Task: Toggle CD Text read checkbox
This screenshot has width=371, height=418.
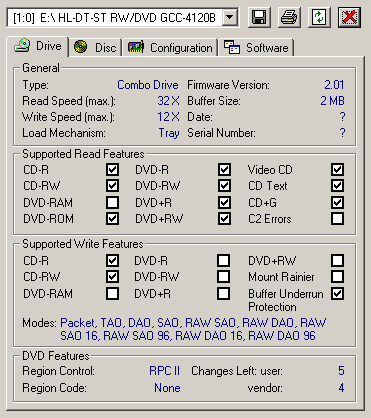Action: [x=337, y=185]
